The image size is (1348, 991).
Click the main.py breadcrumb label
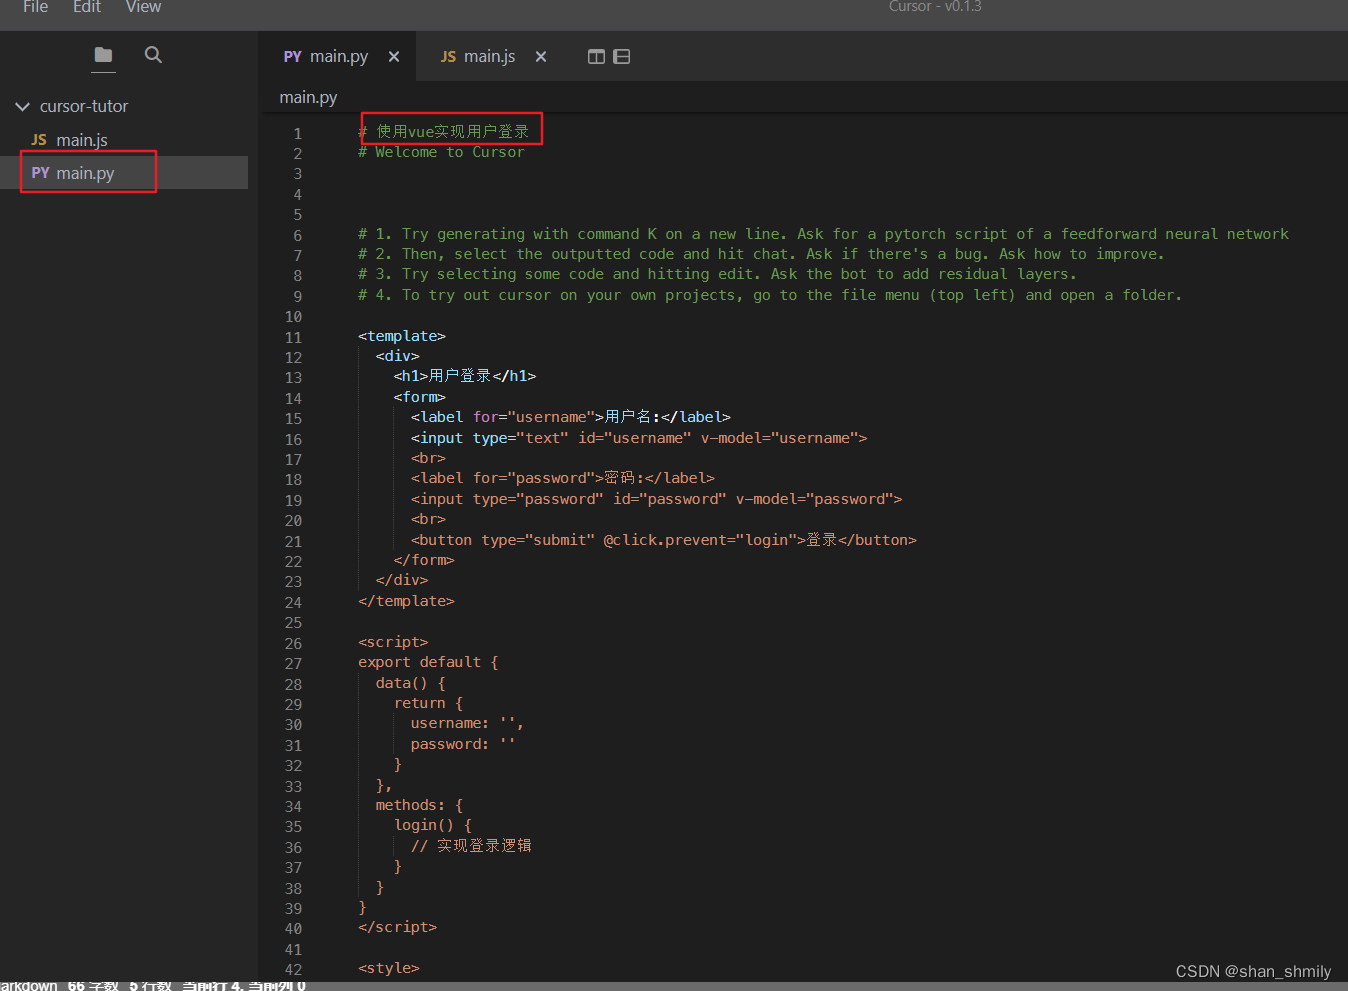coord(308,97)
